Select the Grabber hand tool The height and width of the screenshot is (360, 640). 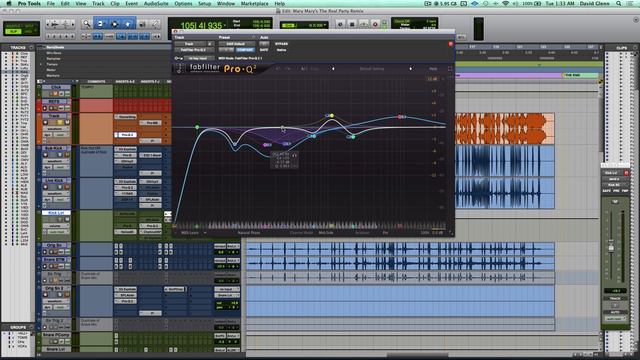click(127, 24)
